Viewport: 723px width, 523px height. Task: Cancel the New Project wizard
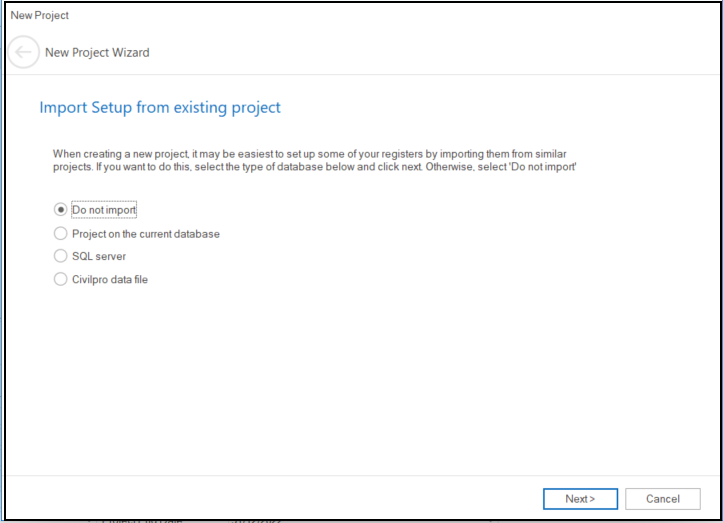(x=662, y=499)
